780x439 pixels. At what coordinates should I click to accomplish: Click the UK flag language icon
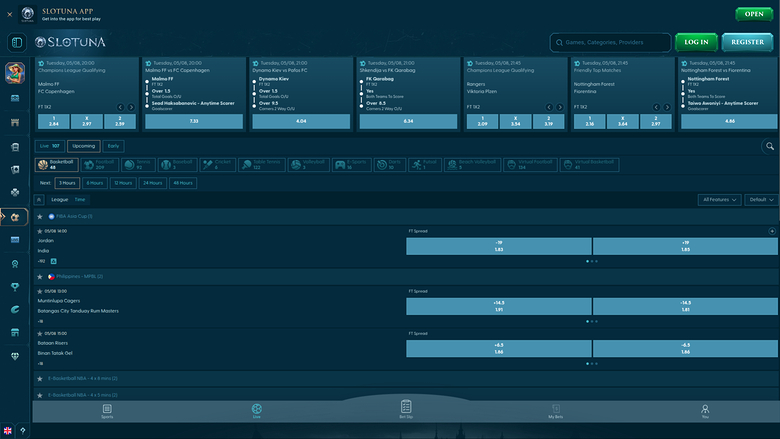9,431
